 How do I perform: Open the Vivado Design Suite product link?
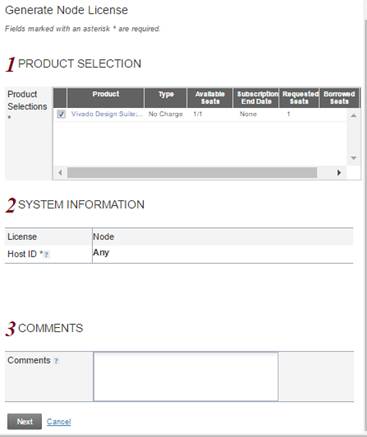[107, 114]
